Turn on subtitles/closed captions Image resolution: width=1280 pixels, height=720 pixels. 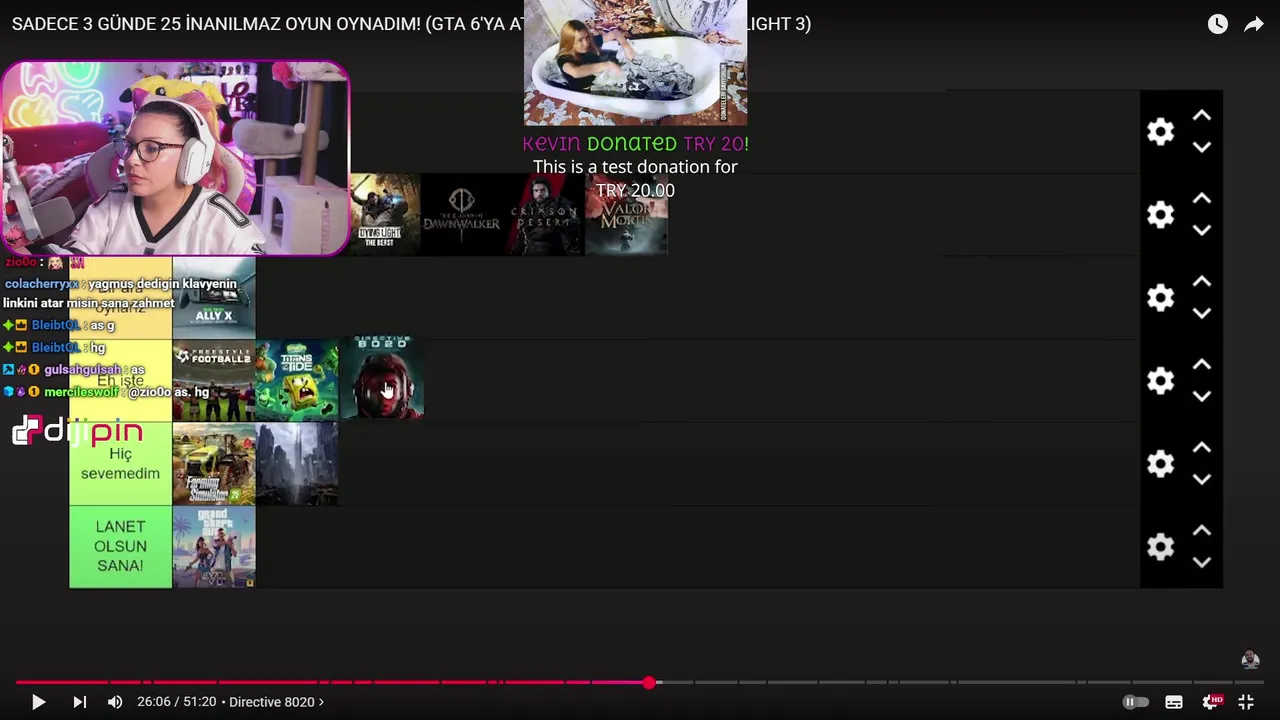[1174, 702]
